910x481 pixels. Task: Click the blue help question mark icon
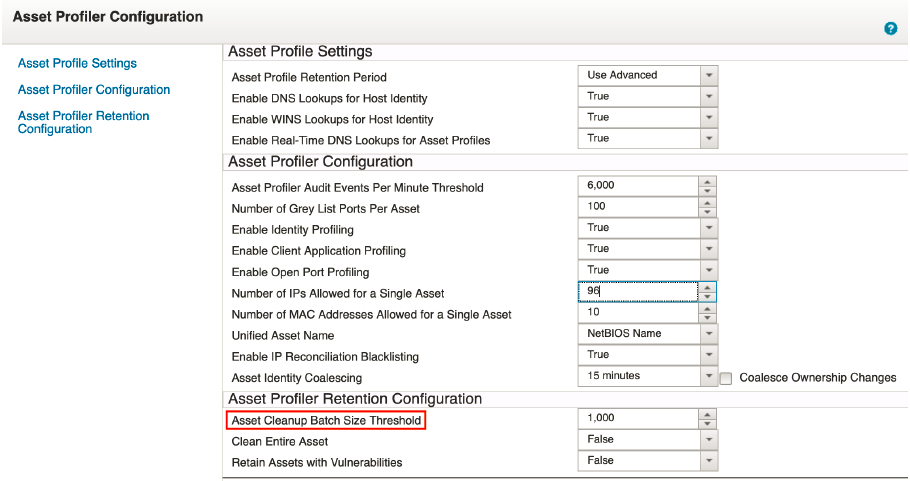(891, 29)
